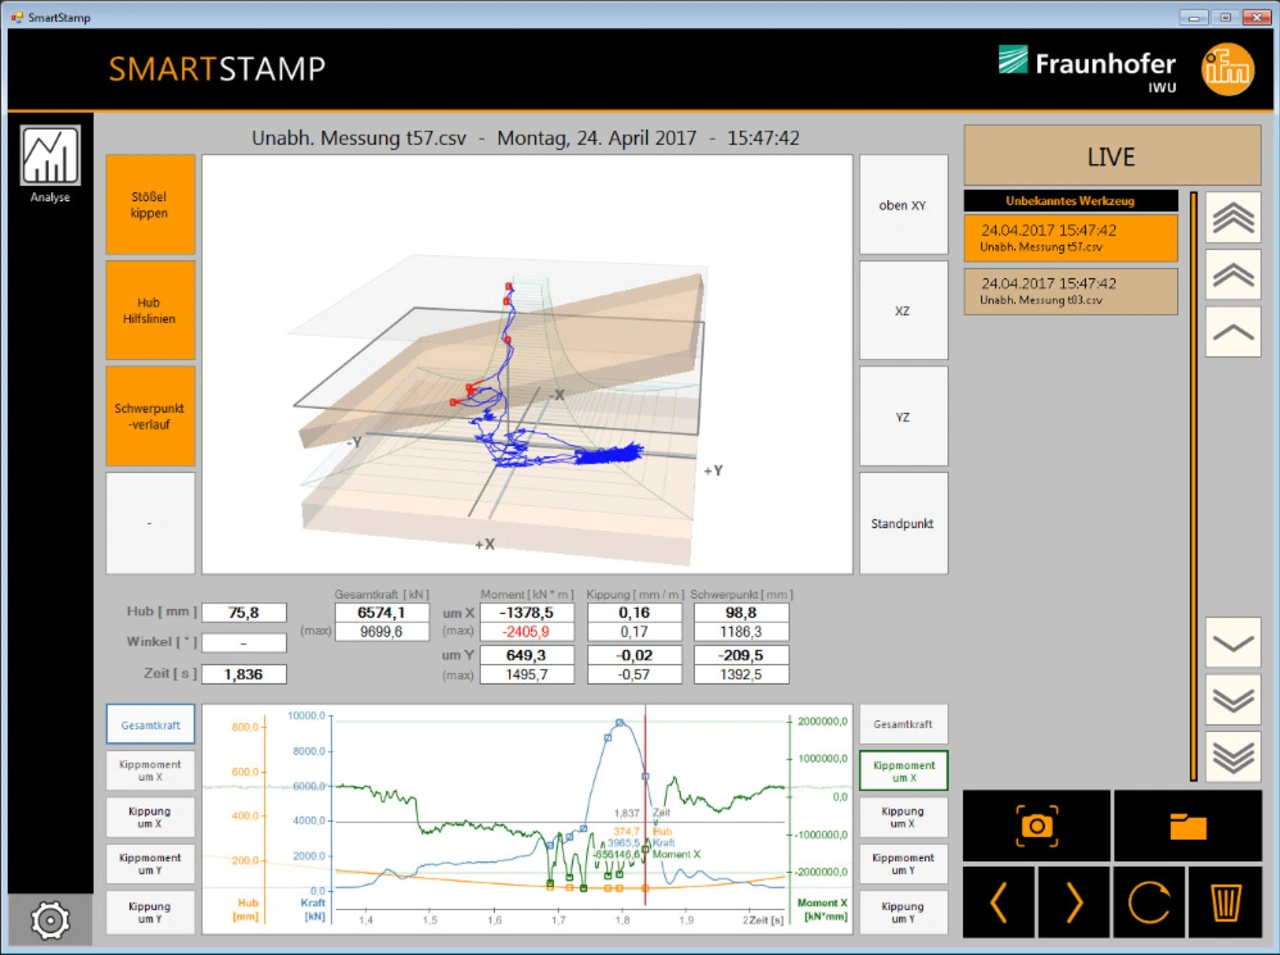Take a snapshot with the camera icon
Image resolution: width=1280 pixels, height=955 pixels.
click(1036, 826)
